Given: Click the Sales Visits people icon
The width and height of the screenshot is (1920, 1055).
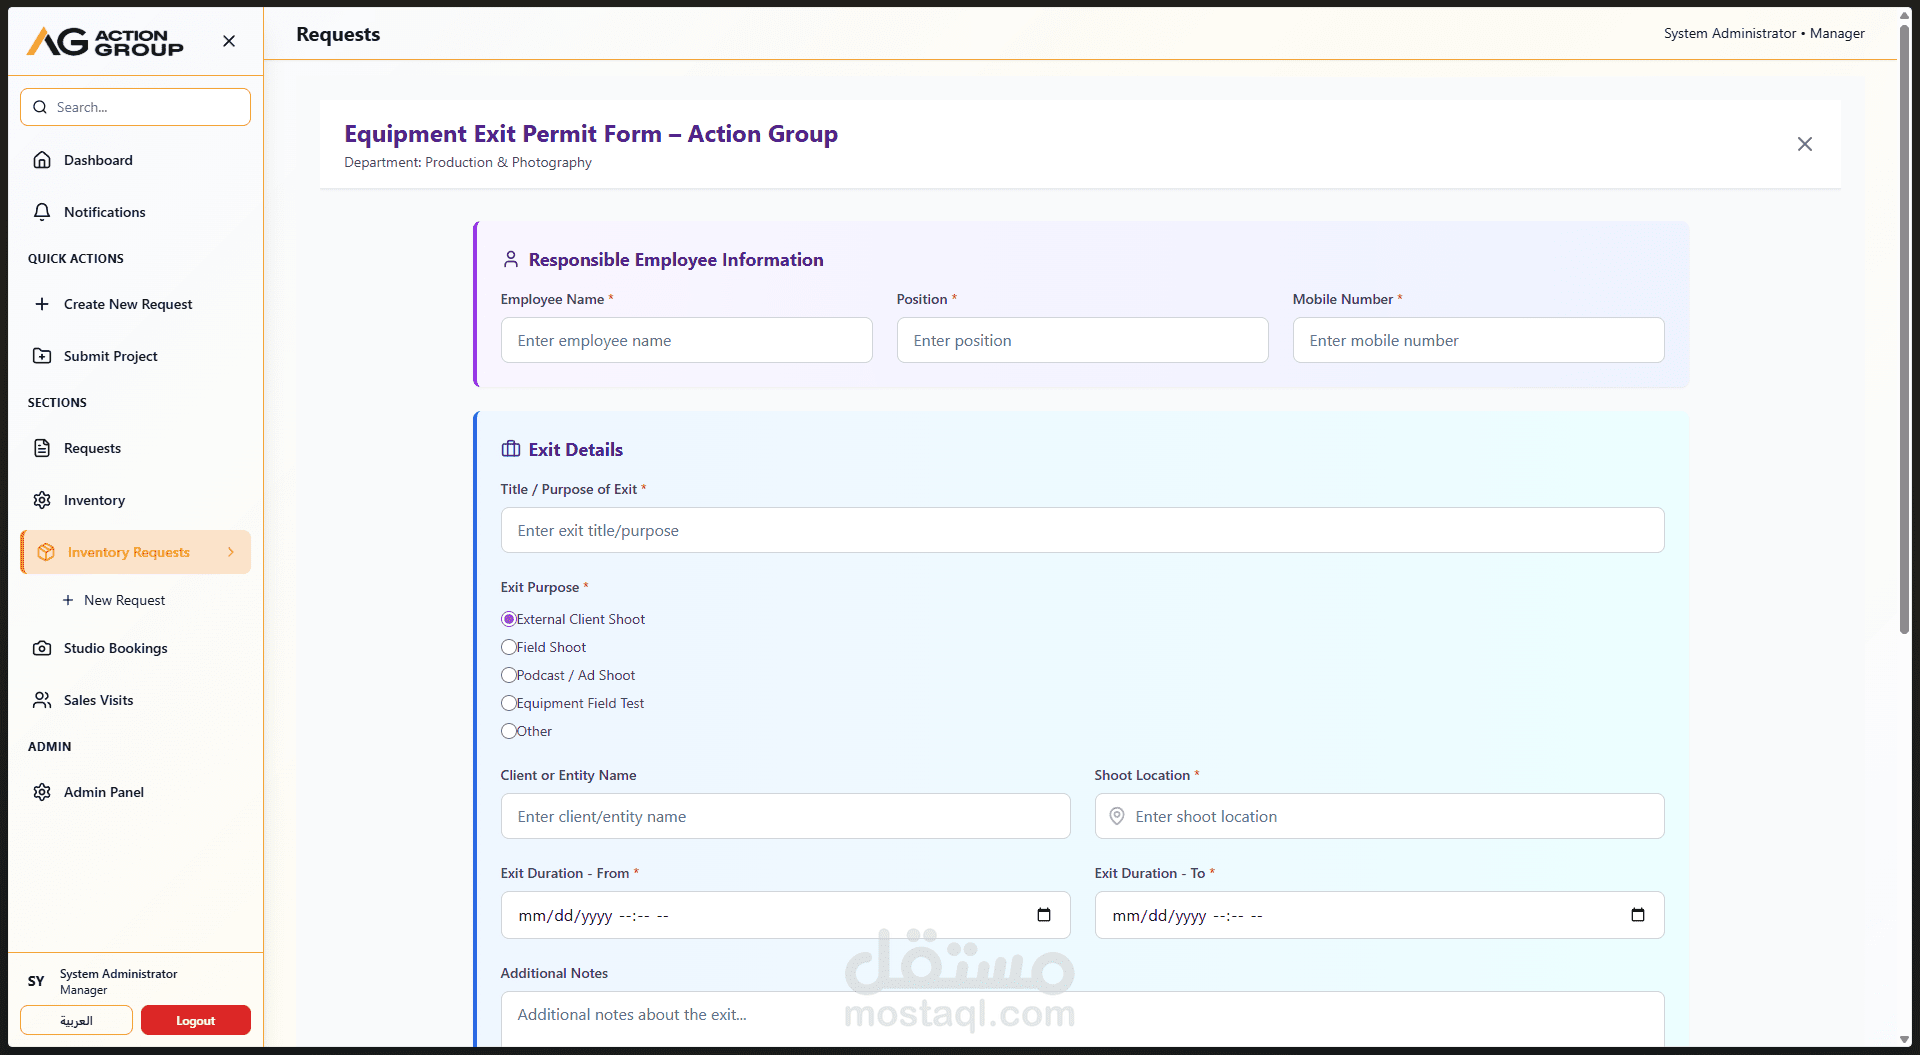Looking at the screenshot, I should [42, 700].
